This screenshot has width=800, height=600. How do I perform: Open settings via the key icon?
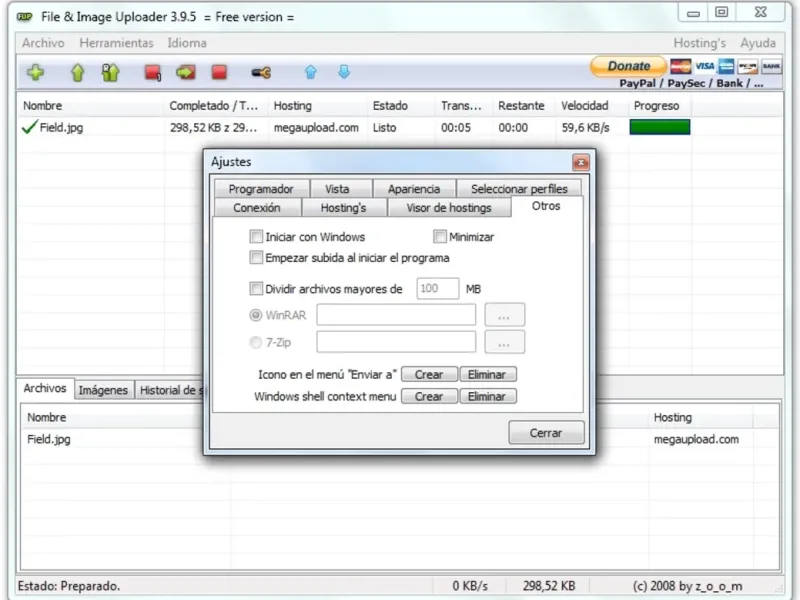[261, 73]
